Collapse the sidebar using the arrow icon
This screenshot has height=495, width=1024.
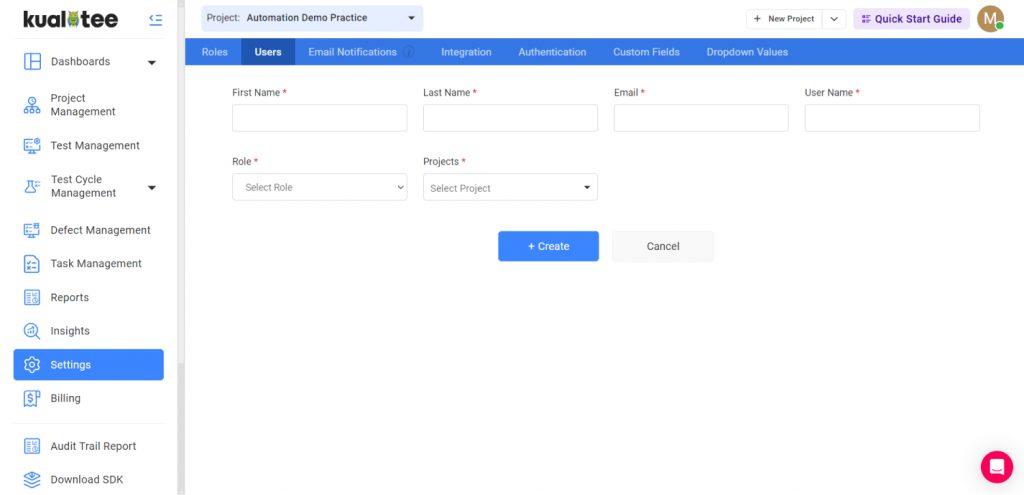click(x=155, y=20)
